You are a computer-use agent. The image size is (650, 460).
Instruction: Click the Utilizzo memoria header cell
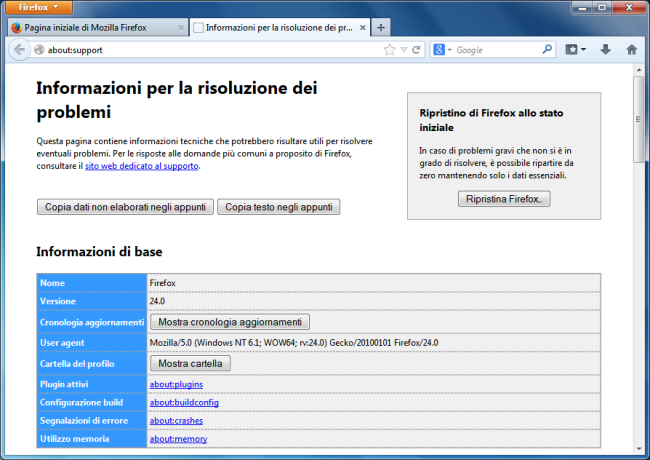click(92, 439)
